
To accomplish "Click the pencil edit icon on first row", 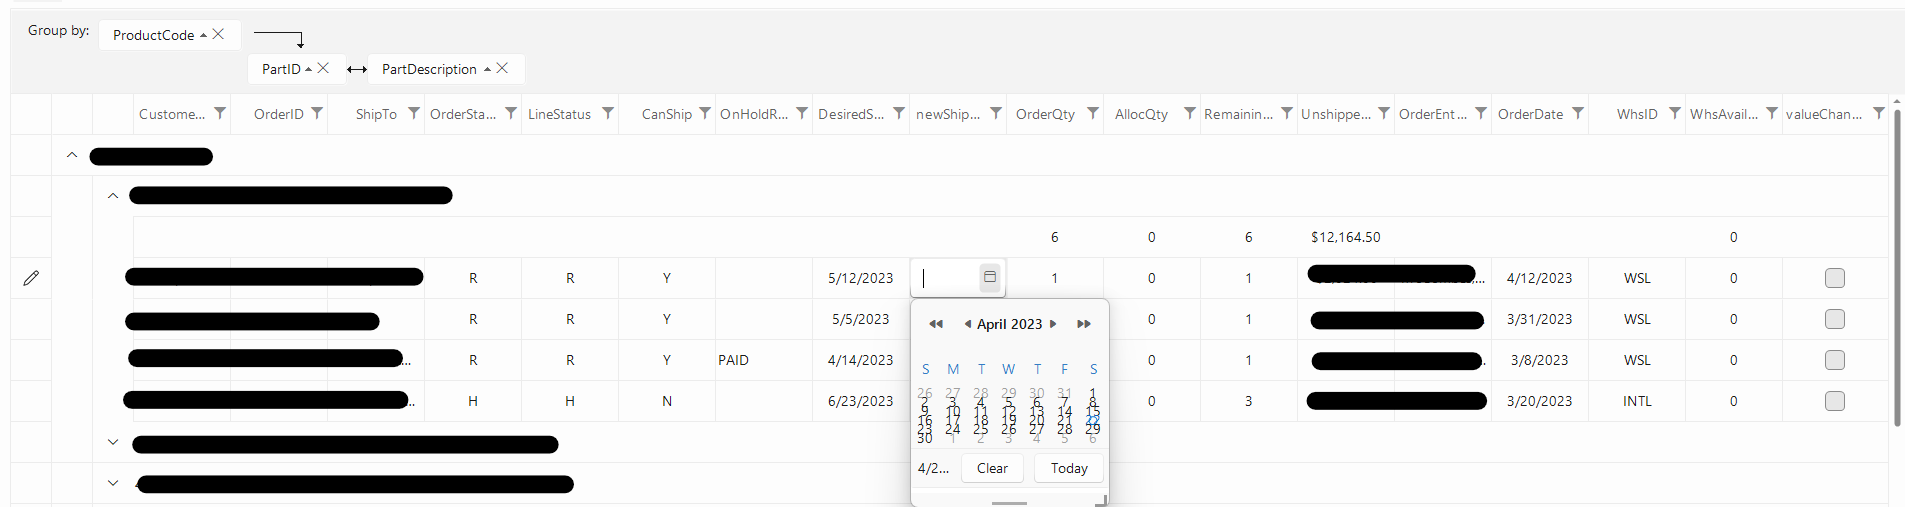I will [x=31, y=278].
